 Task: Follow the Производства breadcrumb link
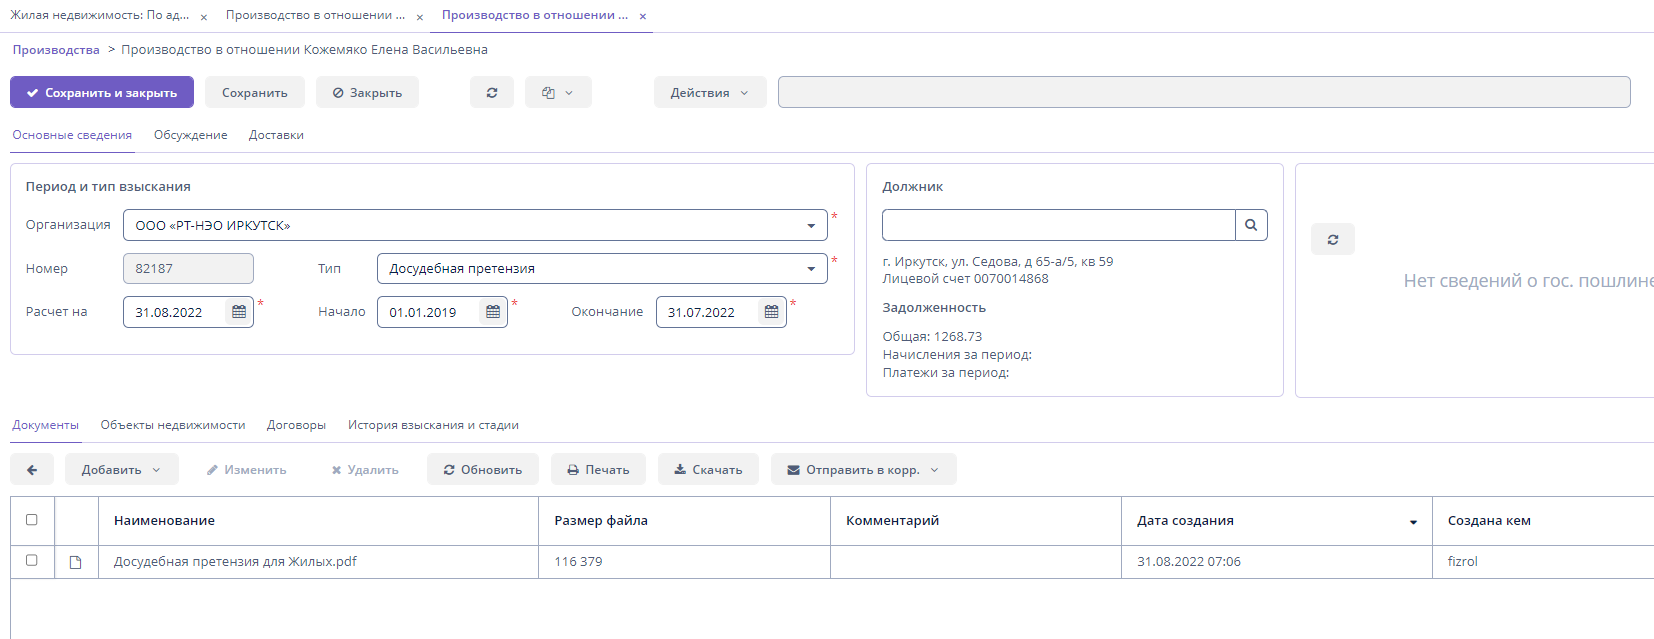coord(56,50)
